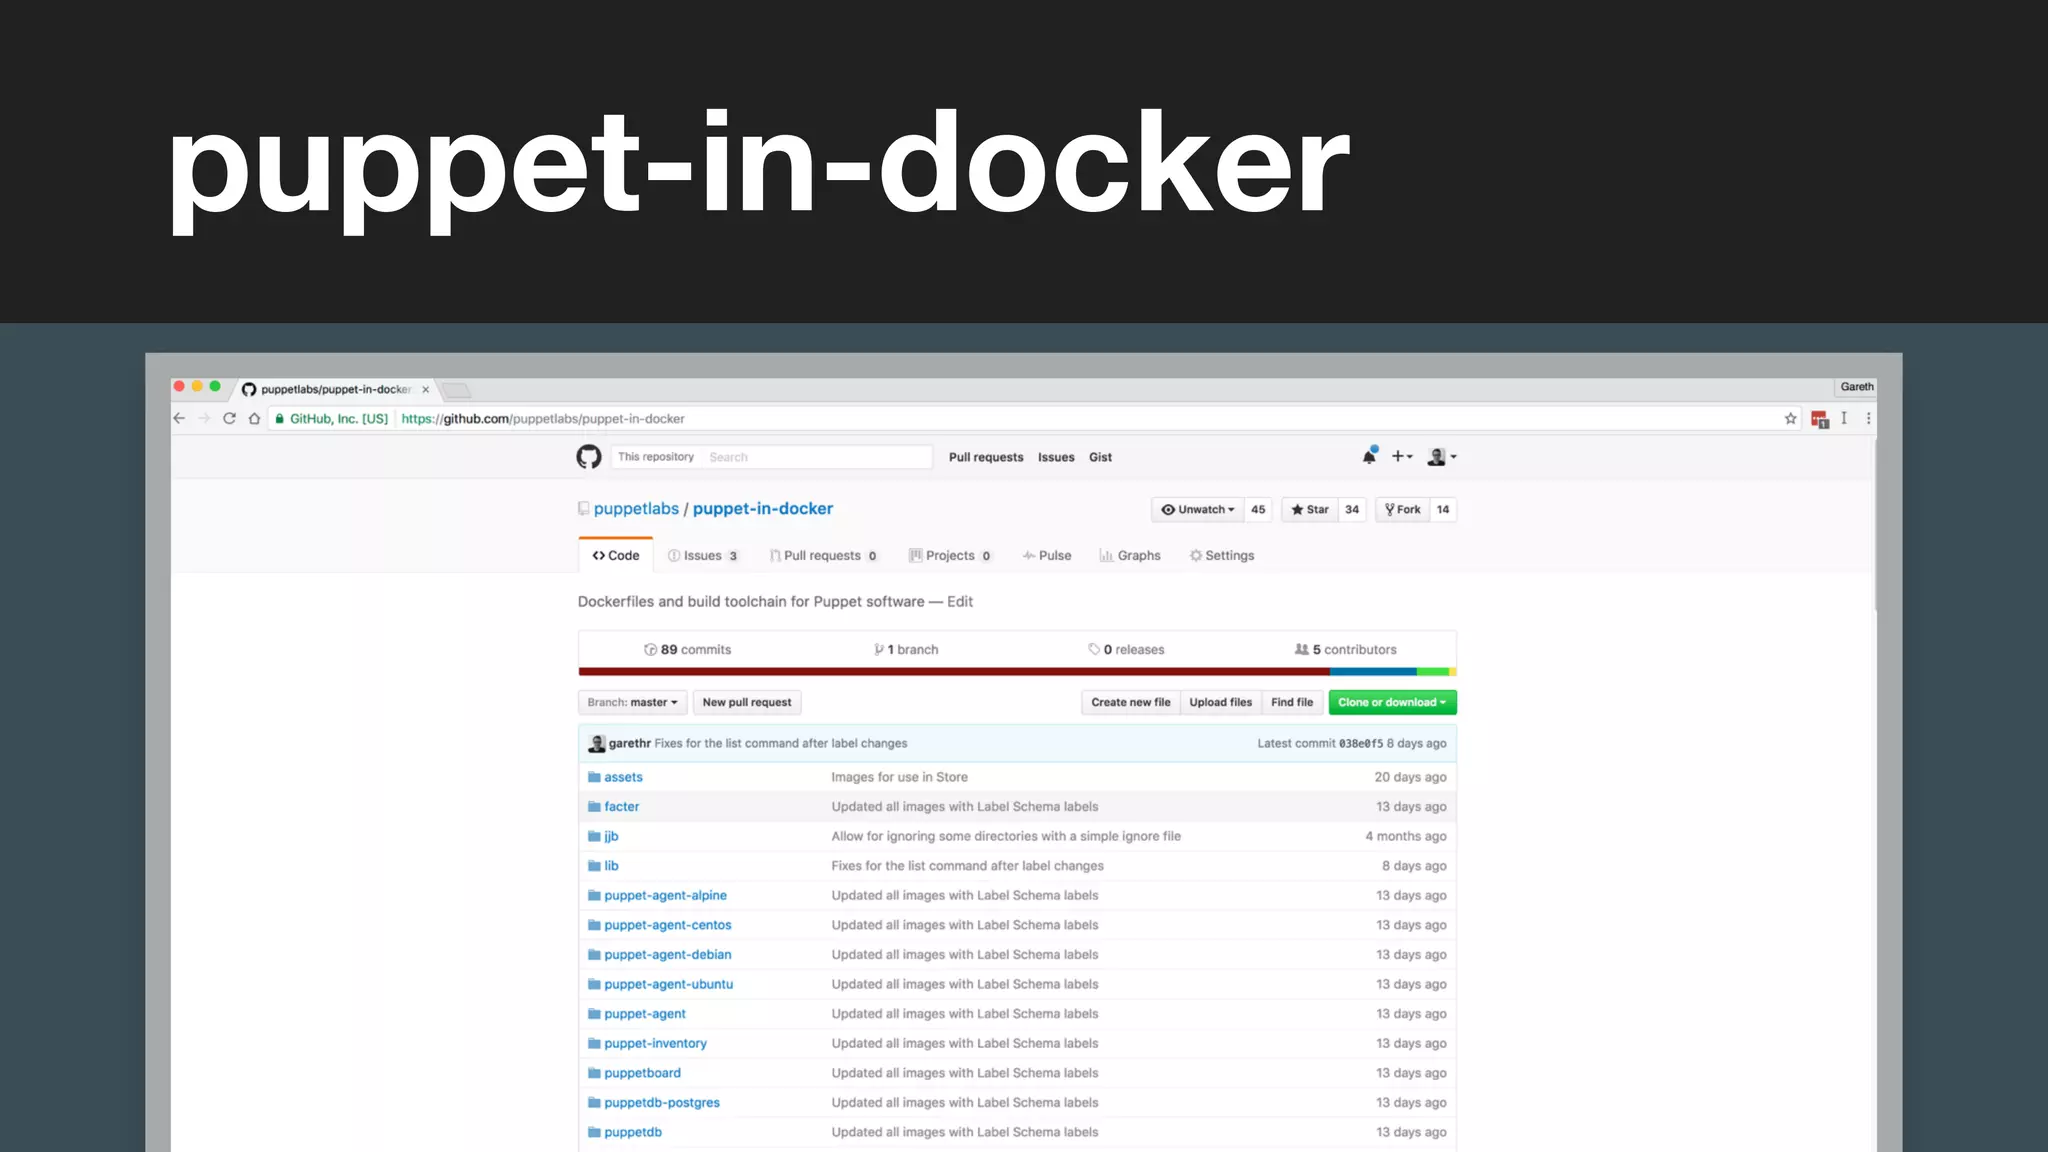Screen dimensions: 2048x1152
Task: Click the browser home icon
Action: coord(254,419)
